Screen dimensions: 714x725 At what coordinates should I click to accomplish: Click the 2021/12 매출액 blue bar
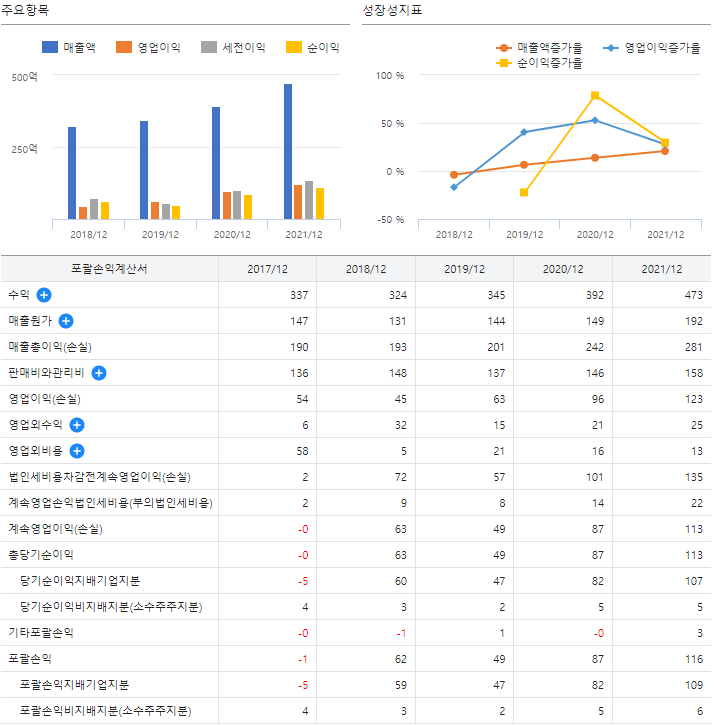coord(288,152)
